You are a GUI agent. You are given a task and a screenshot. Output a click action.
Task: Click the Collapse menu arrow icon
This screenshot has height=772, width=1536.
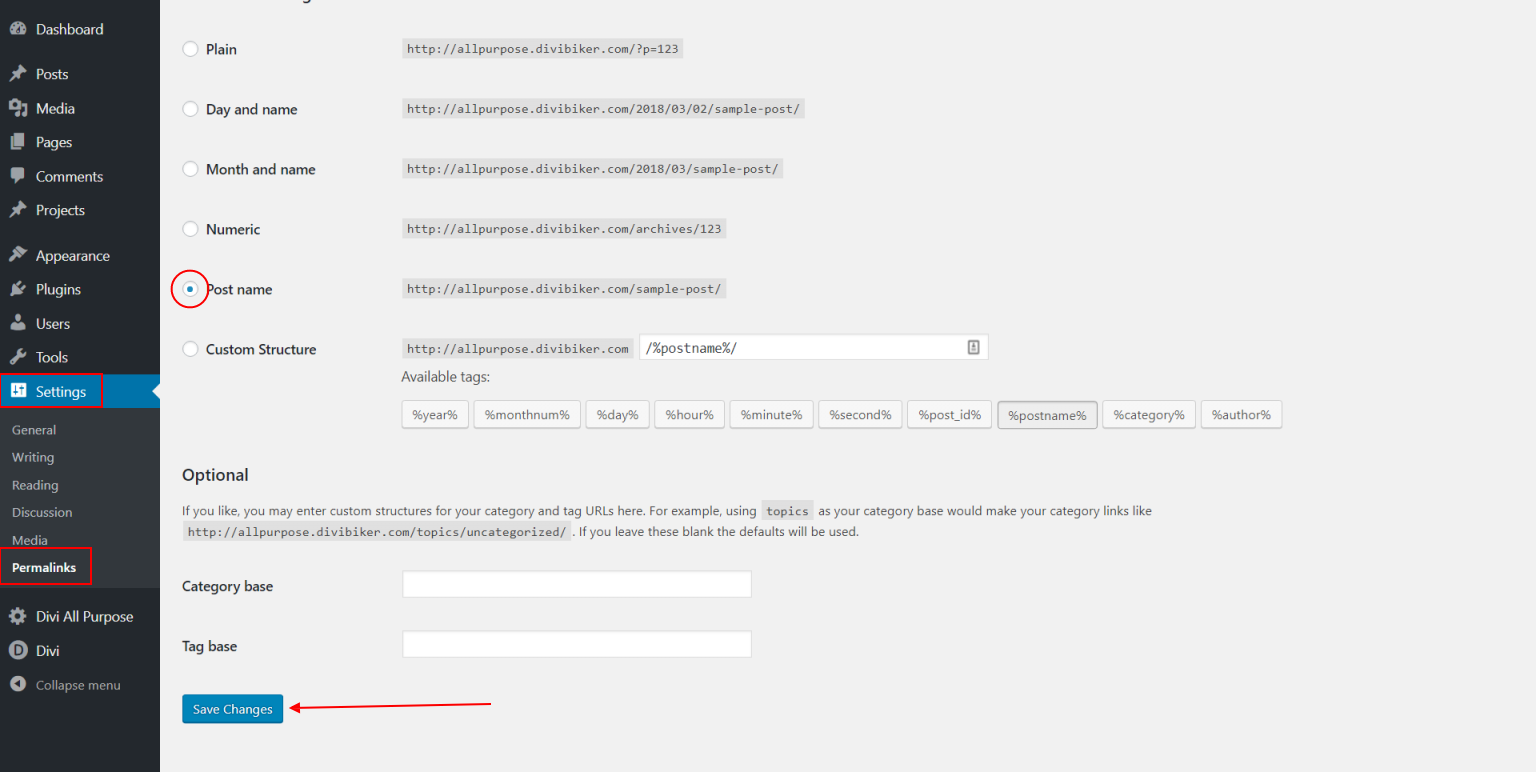point(18,685)
